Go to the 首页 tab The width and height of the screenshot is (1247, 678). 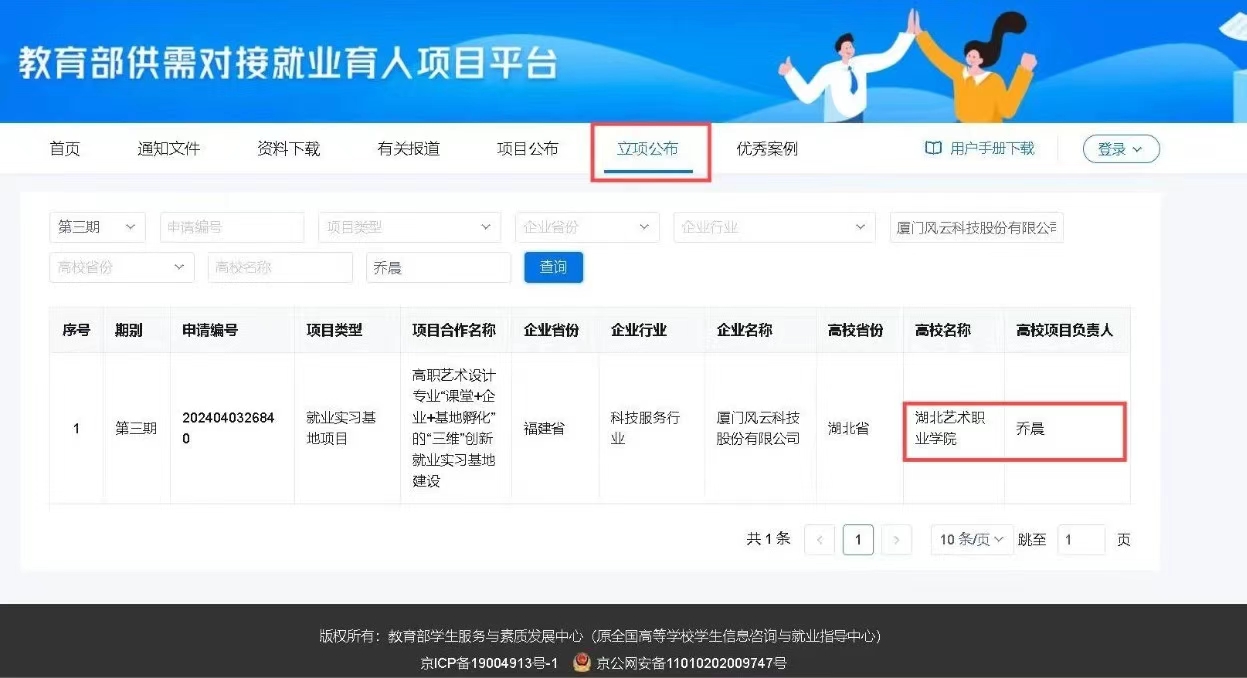(x=65, y=149)
